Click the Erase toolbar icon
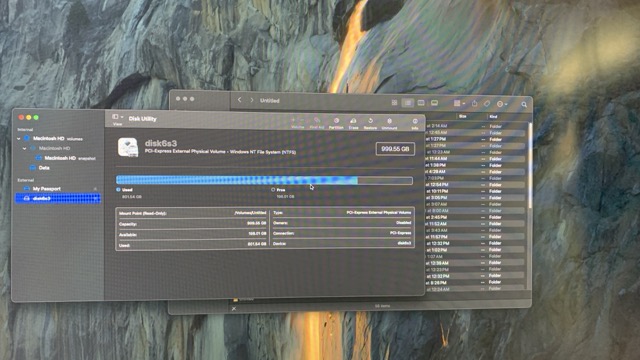 (x=353, y=121)
